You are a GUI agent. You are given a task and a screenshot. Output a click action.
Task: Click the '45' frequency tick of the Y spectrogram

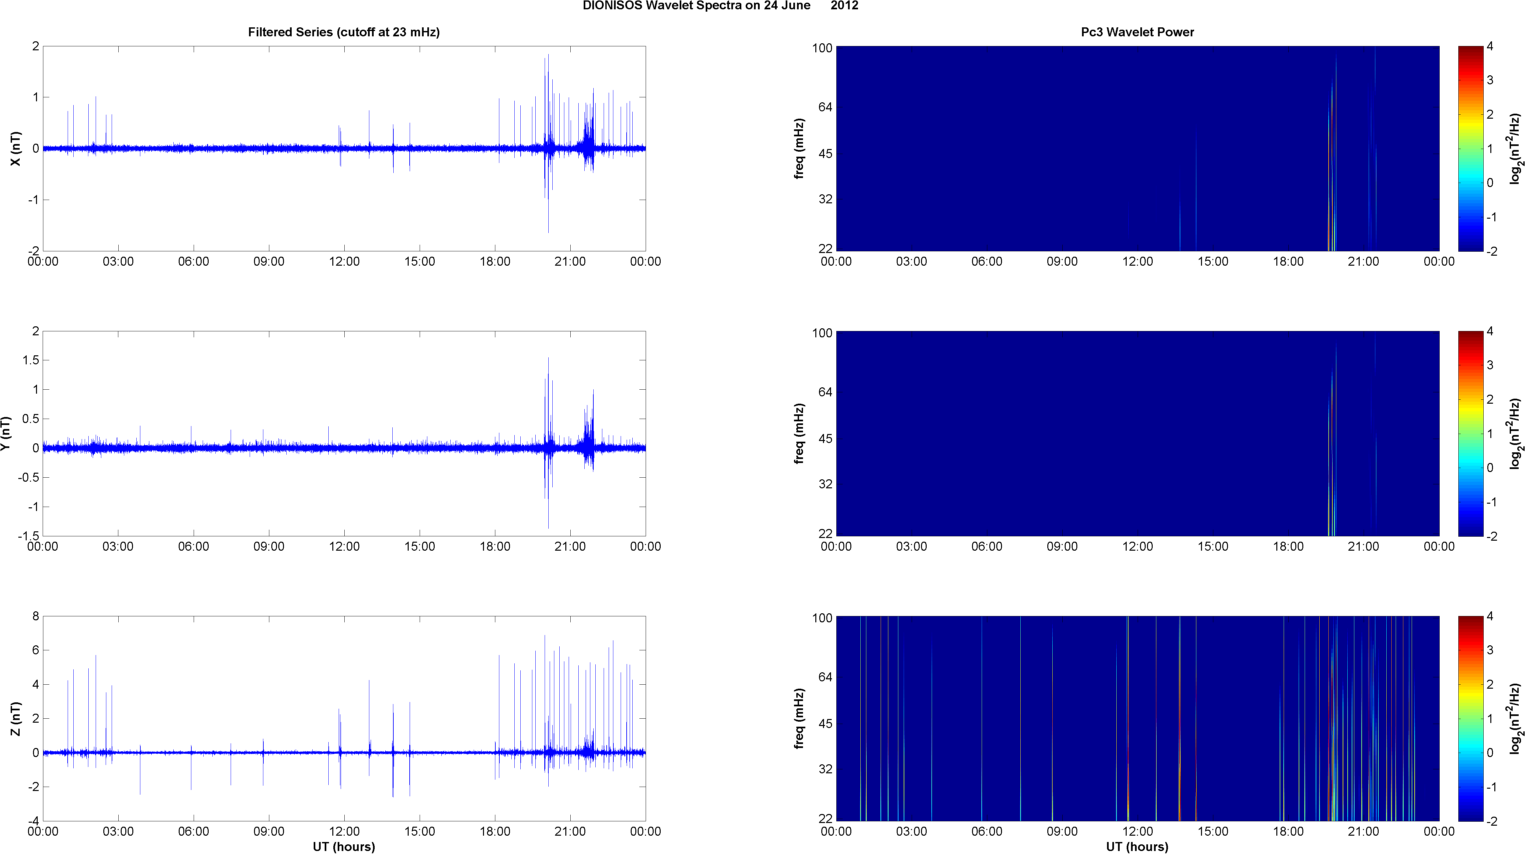point(825,439)
